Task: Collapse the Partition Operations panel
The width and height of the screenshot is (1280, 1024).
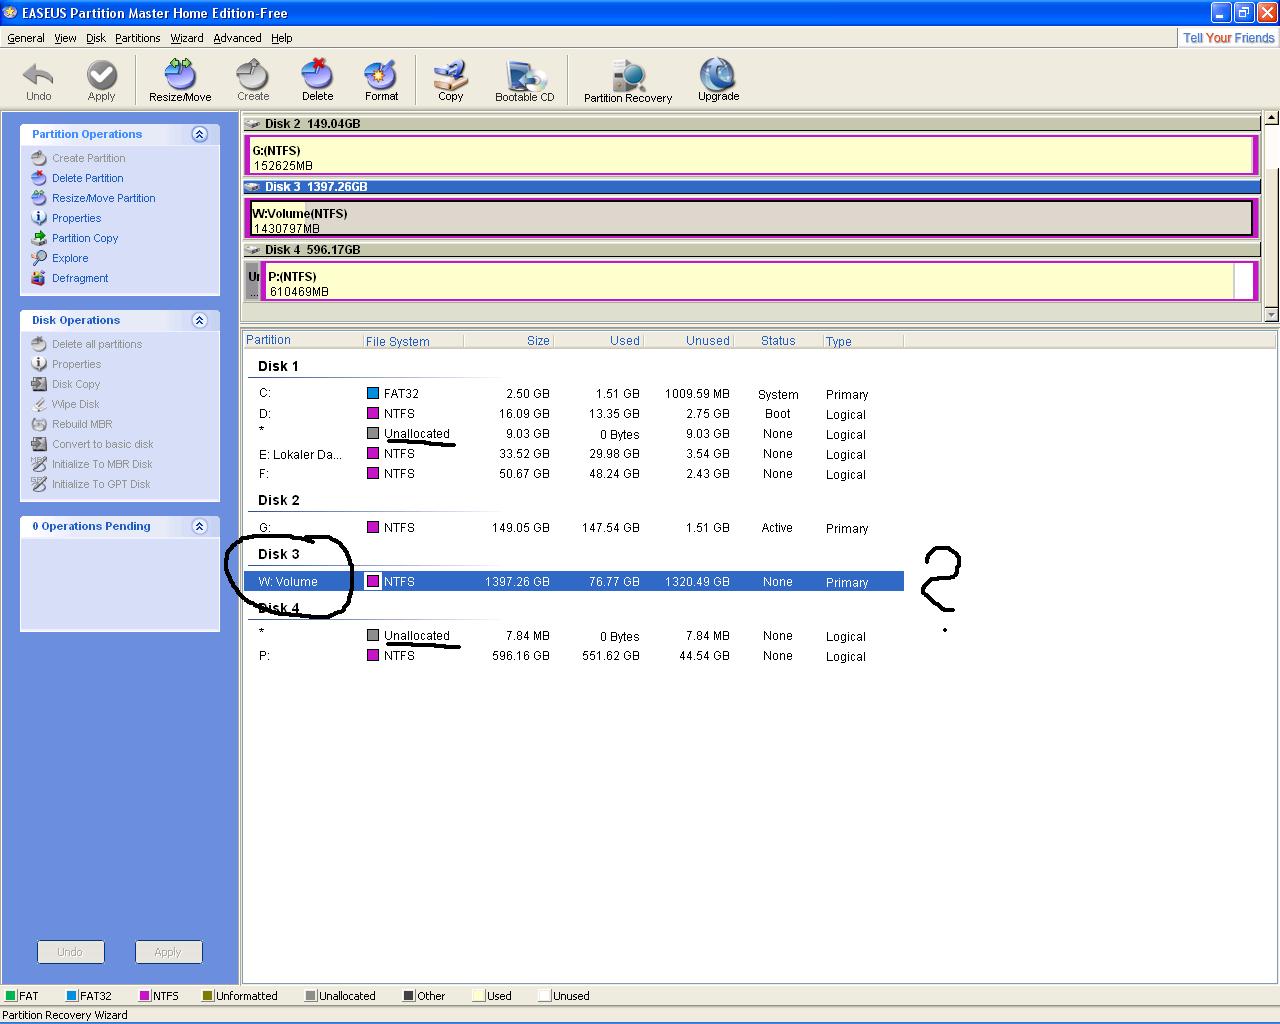Action: pos(199,134)
